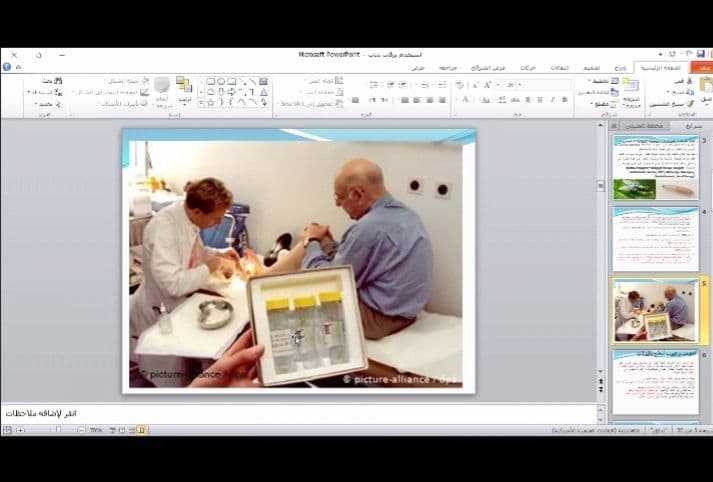This screenshot has width=713, height=482.
Task: Click the Paste icon in the clipboard group
Action: point(705,87)
